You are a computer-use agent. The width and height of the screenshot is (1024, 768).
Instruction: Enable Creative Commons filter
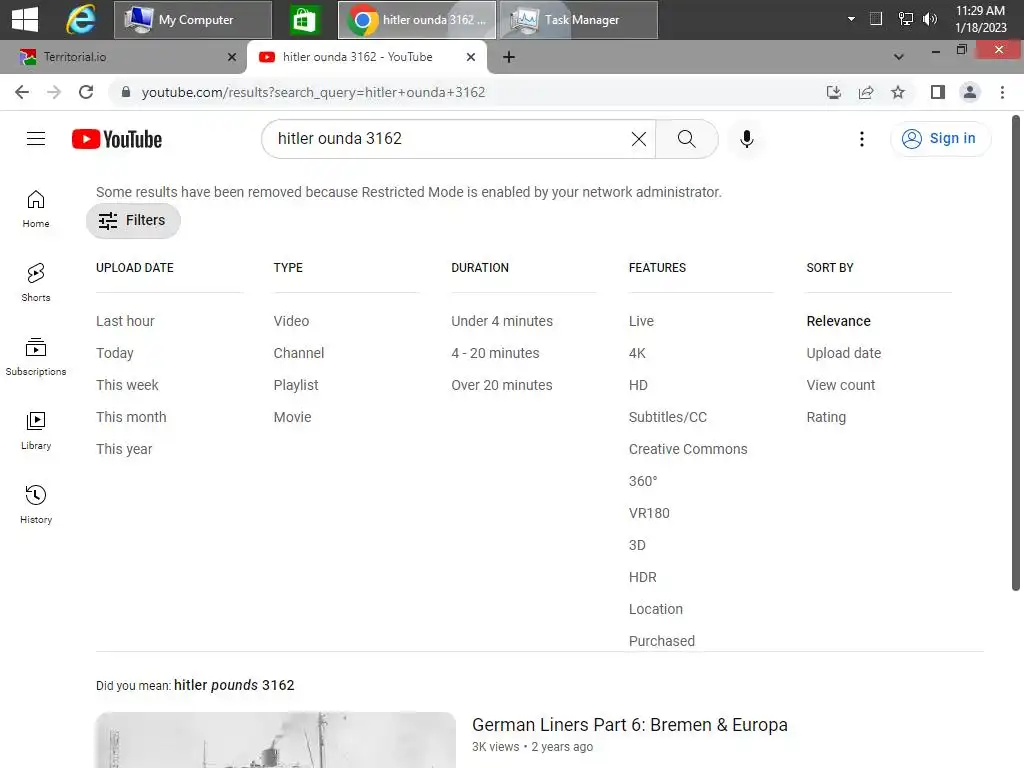tap(688, 449)
